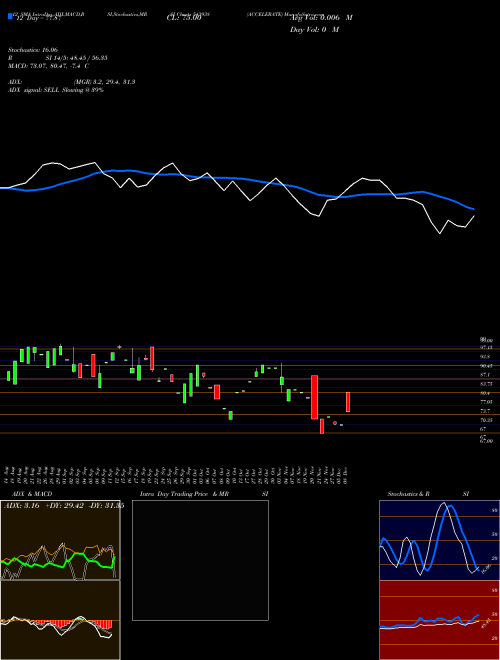Click the 80.4 price axis label
The height and width of the screenshot is (660, 500).
[x=484, y=393]
